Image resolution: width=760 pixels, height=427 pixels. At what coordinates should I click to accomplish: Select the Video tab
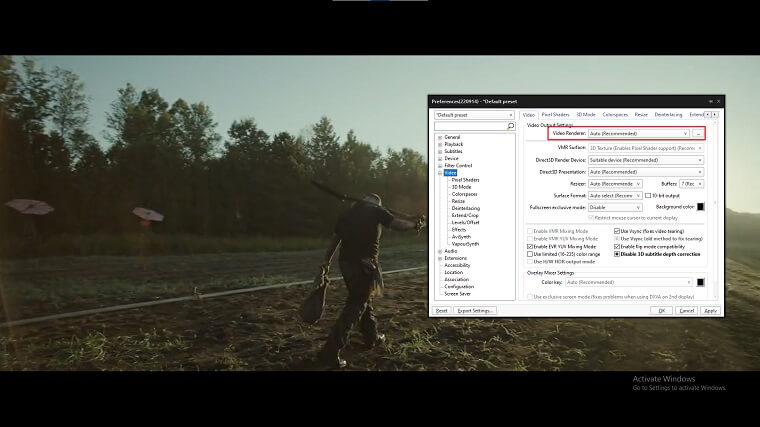pyautogui.click(x=529, y=115)
